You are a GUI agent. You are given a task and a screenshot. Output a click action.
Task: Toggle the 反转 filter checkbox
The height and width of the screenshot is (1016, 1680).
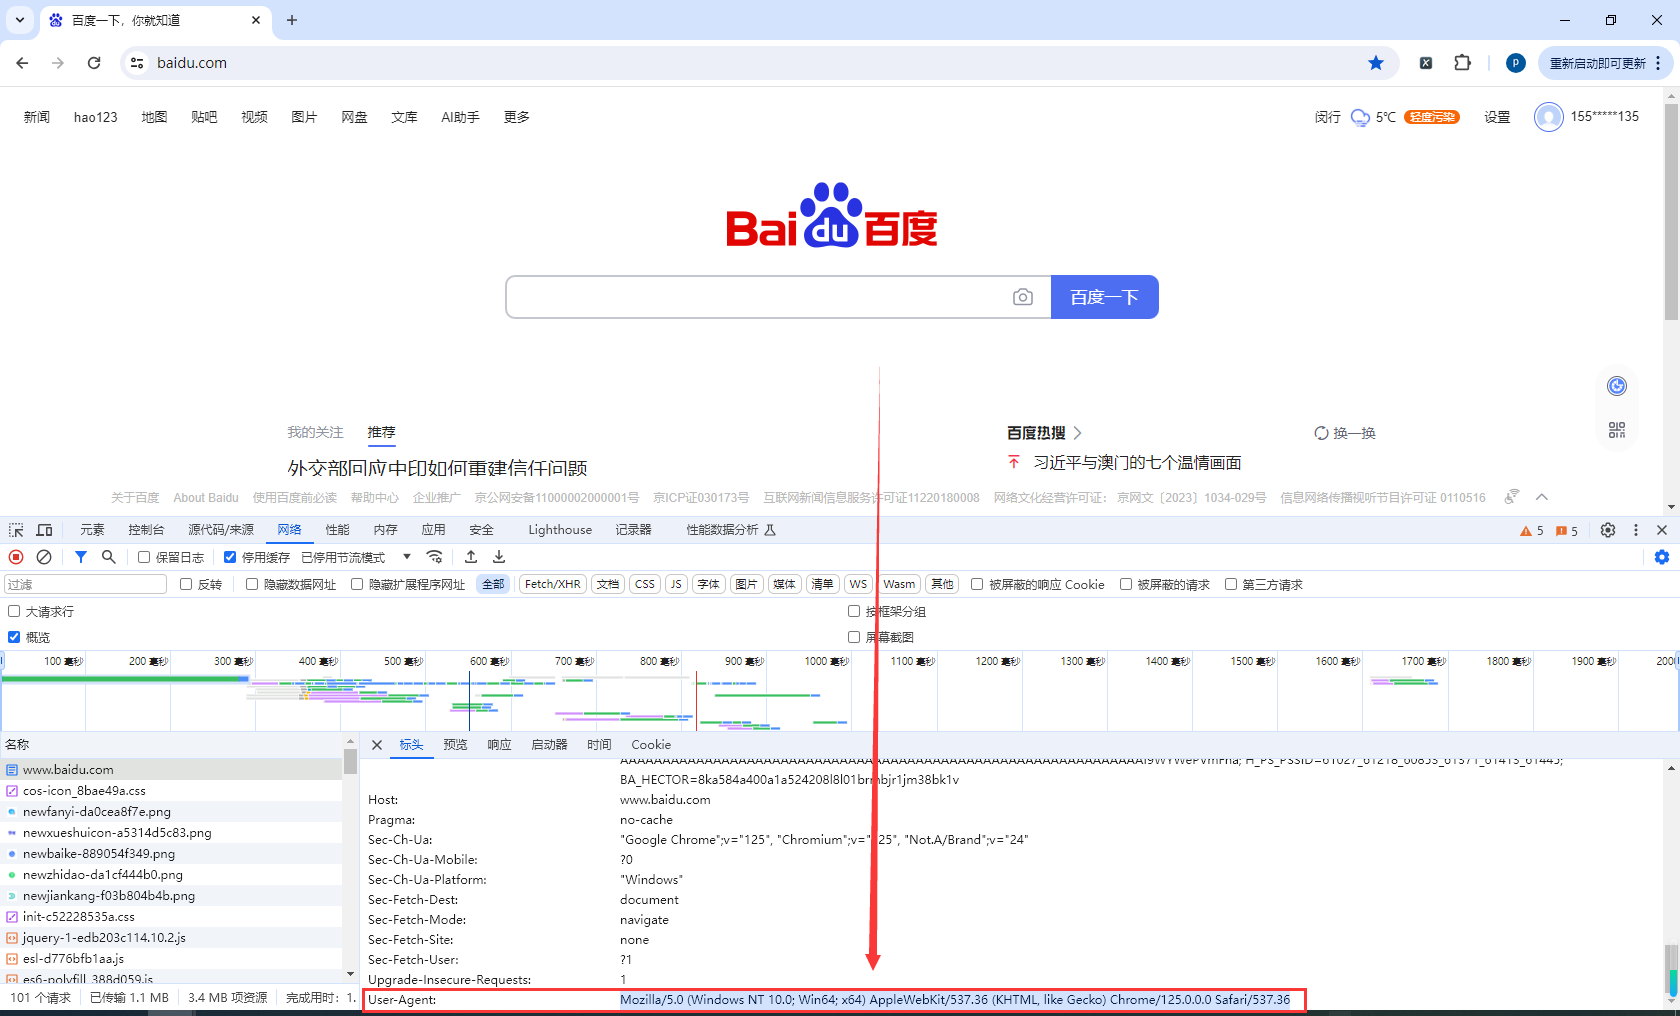186,584
